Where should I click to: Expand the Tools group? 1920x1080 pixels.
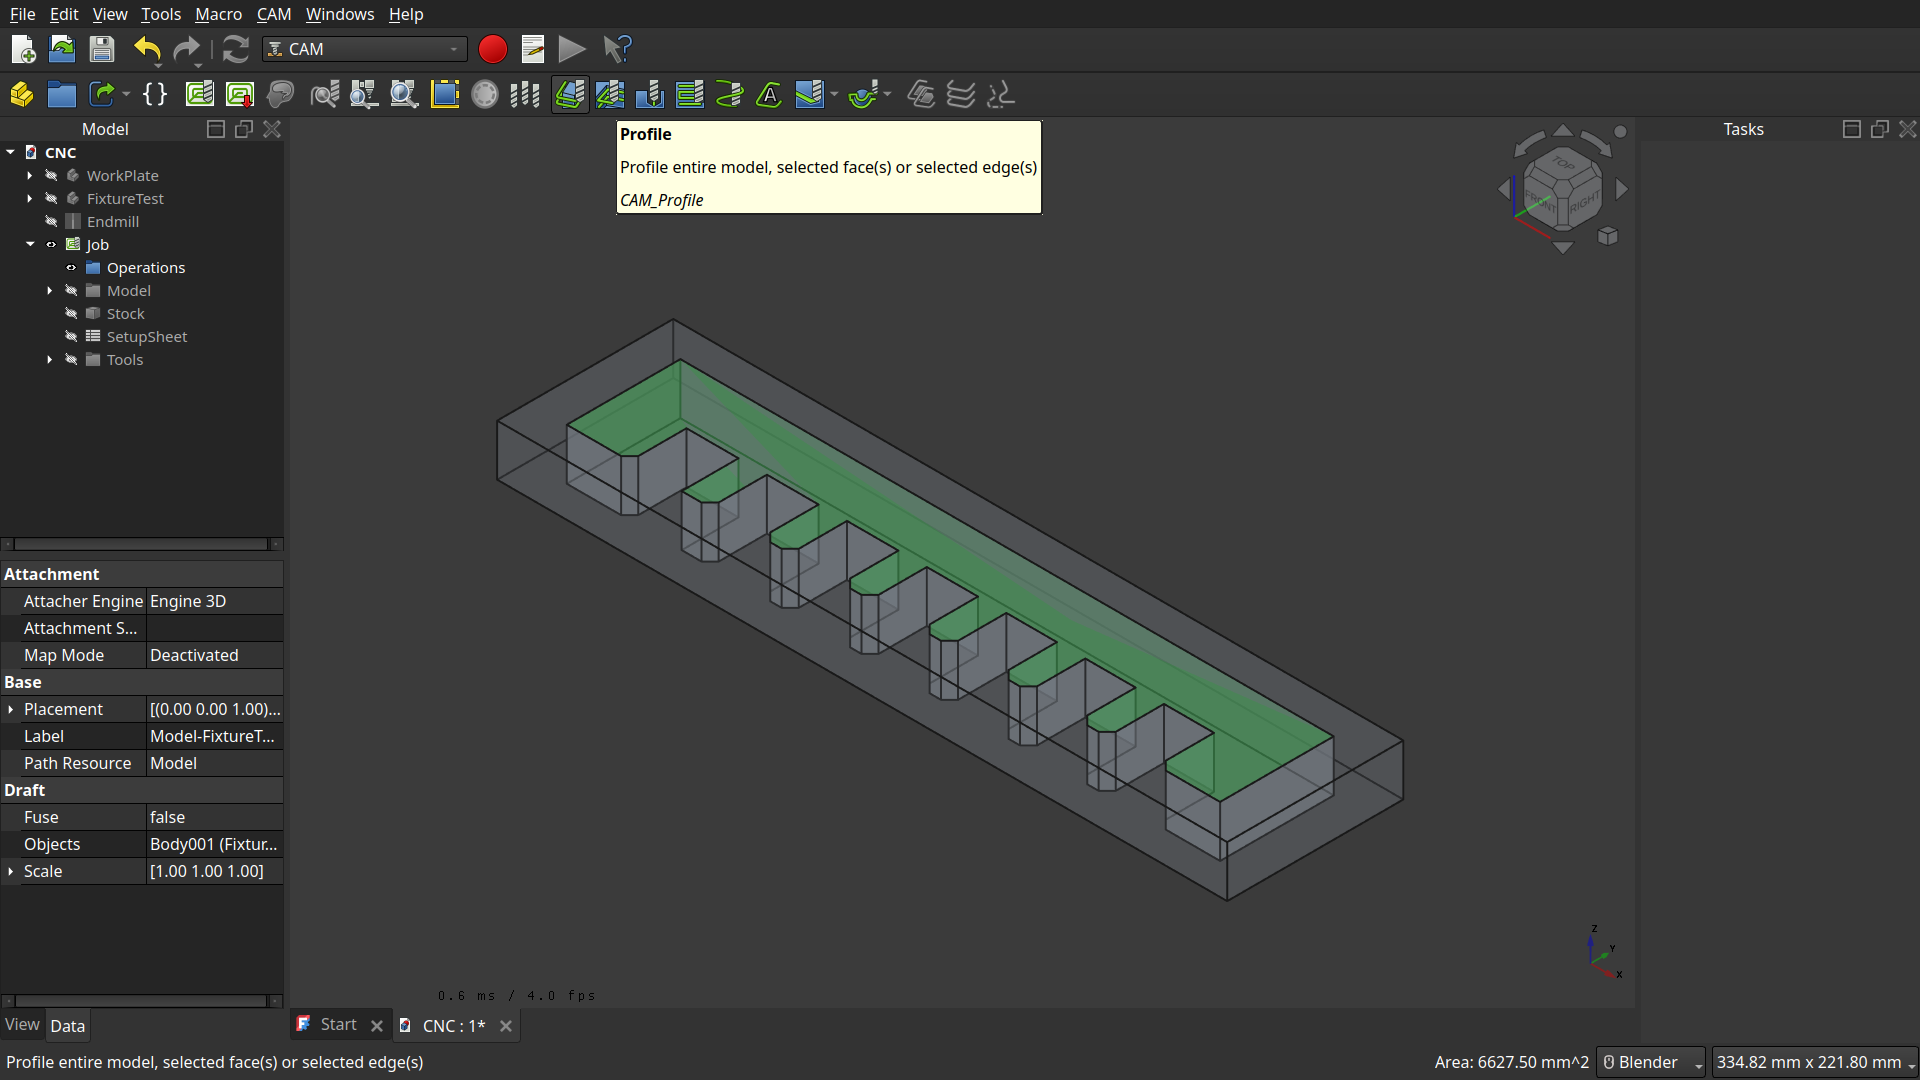click(x=50, y=359)
